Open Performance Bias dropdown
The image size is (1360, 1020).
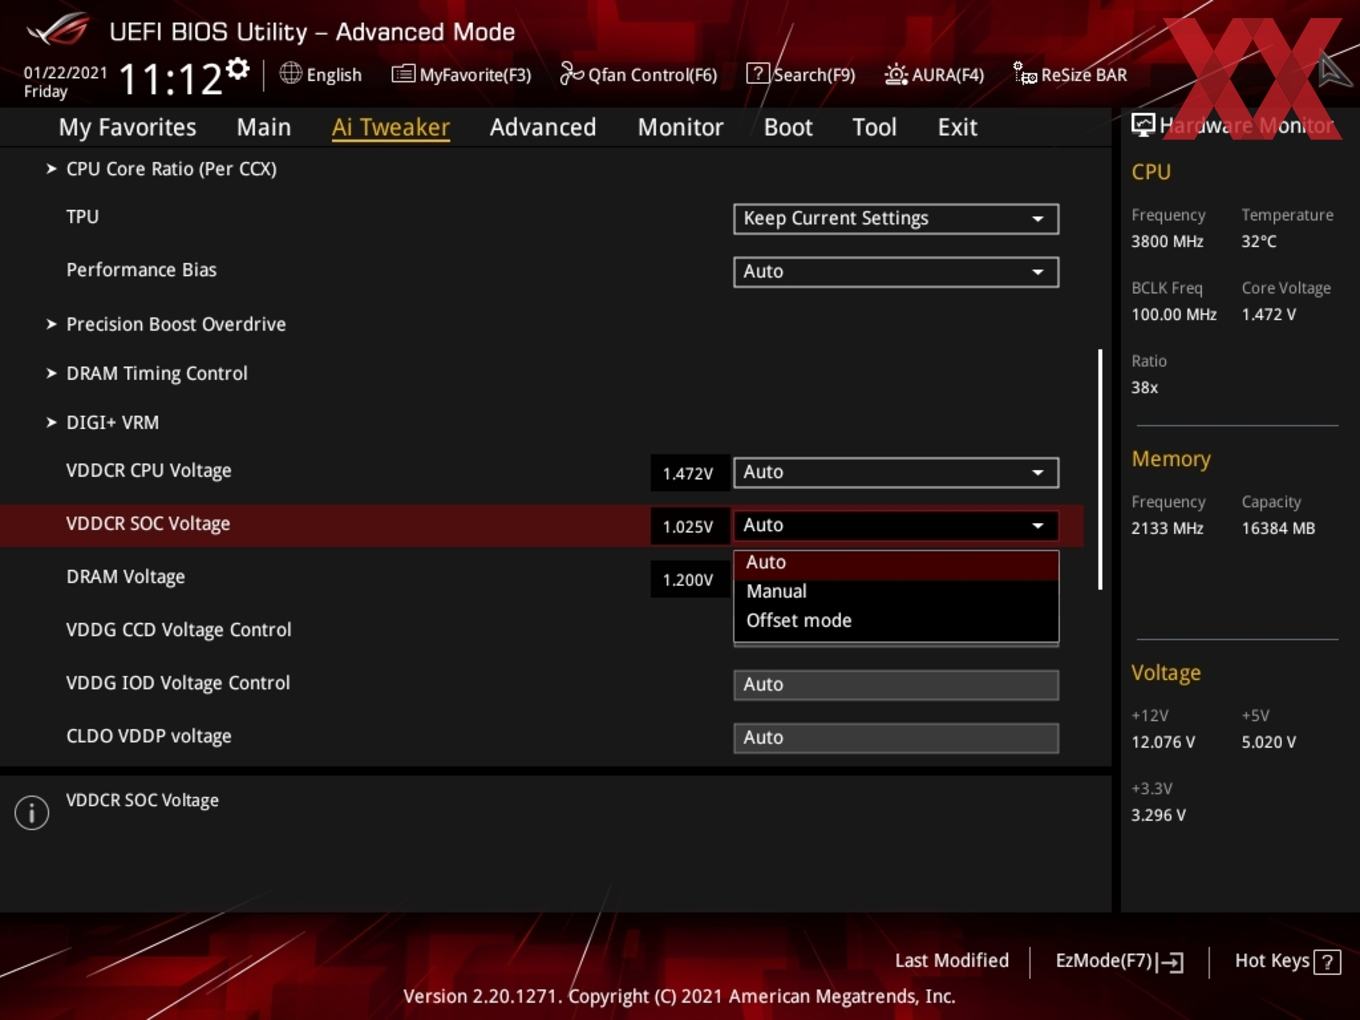point(896,272)
